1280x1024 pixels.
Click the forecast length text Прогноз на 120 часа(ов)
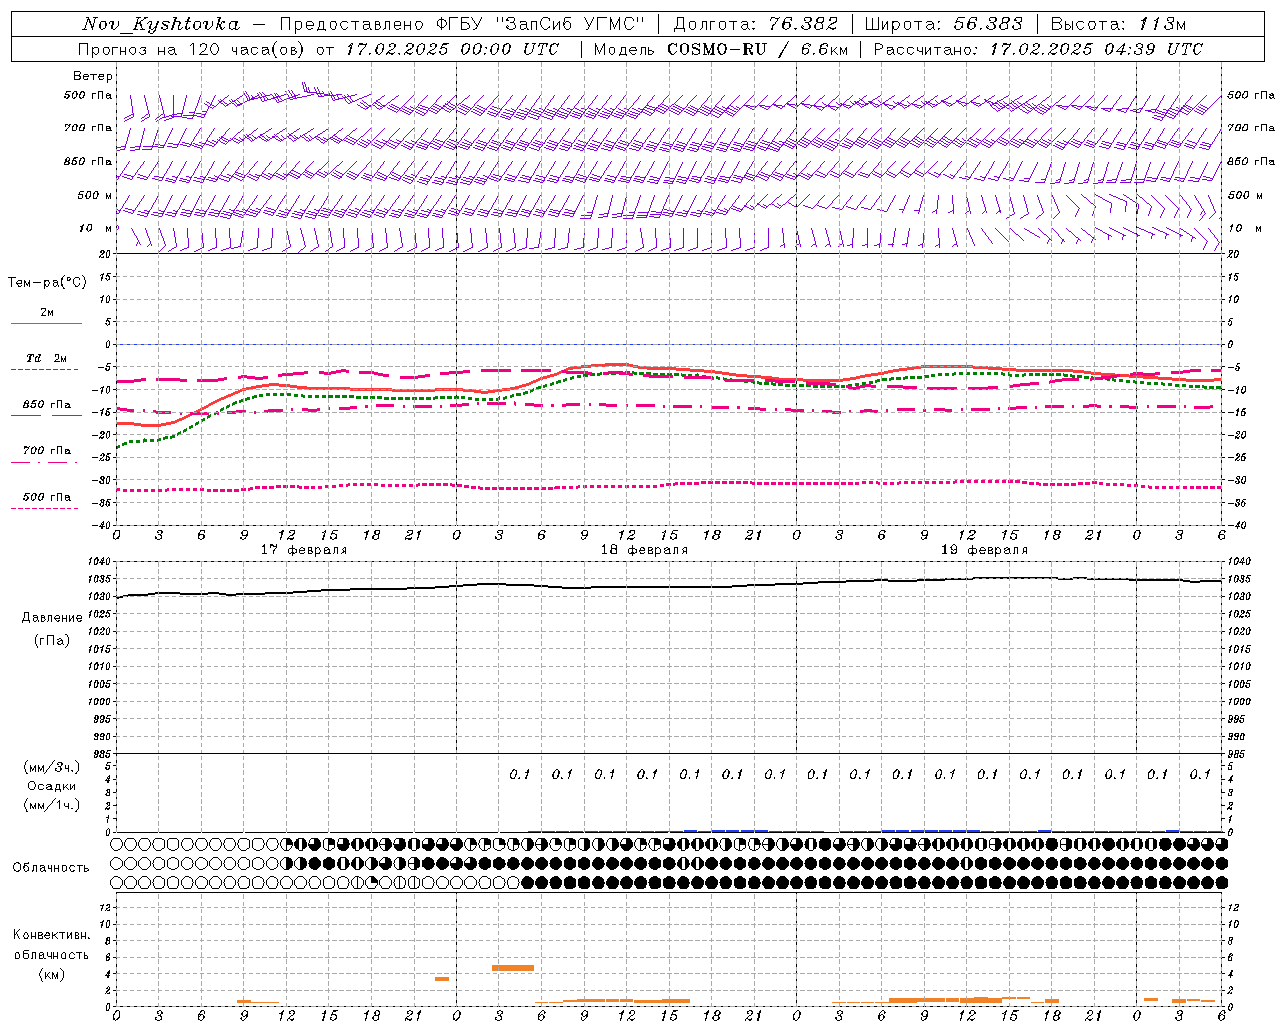(x=192, y=49)
